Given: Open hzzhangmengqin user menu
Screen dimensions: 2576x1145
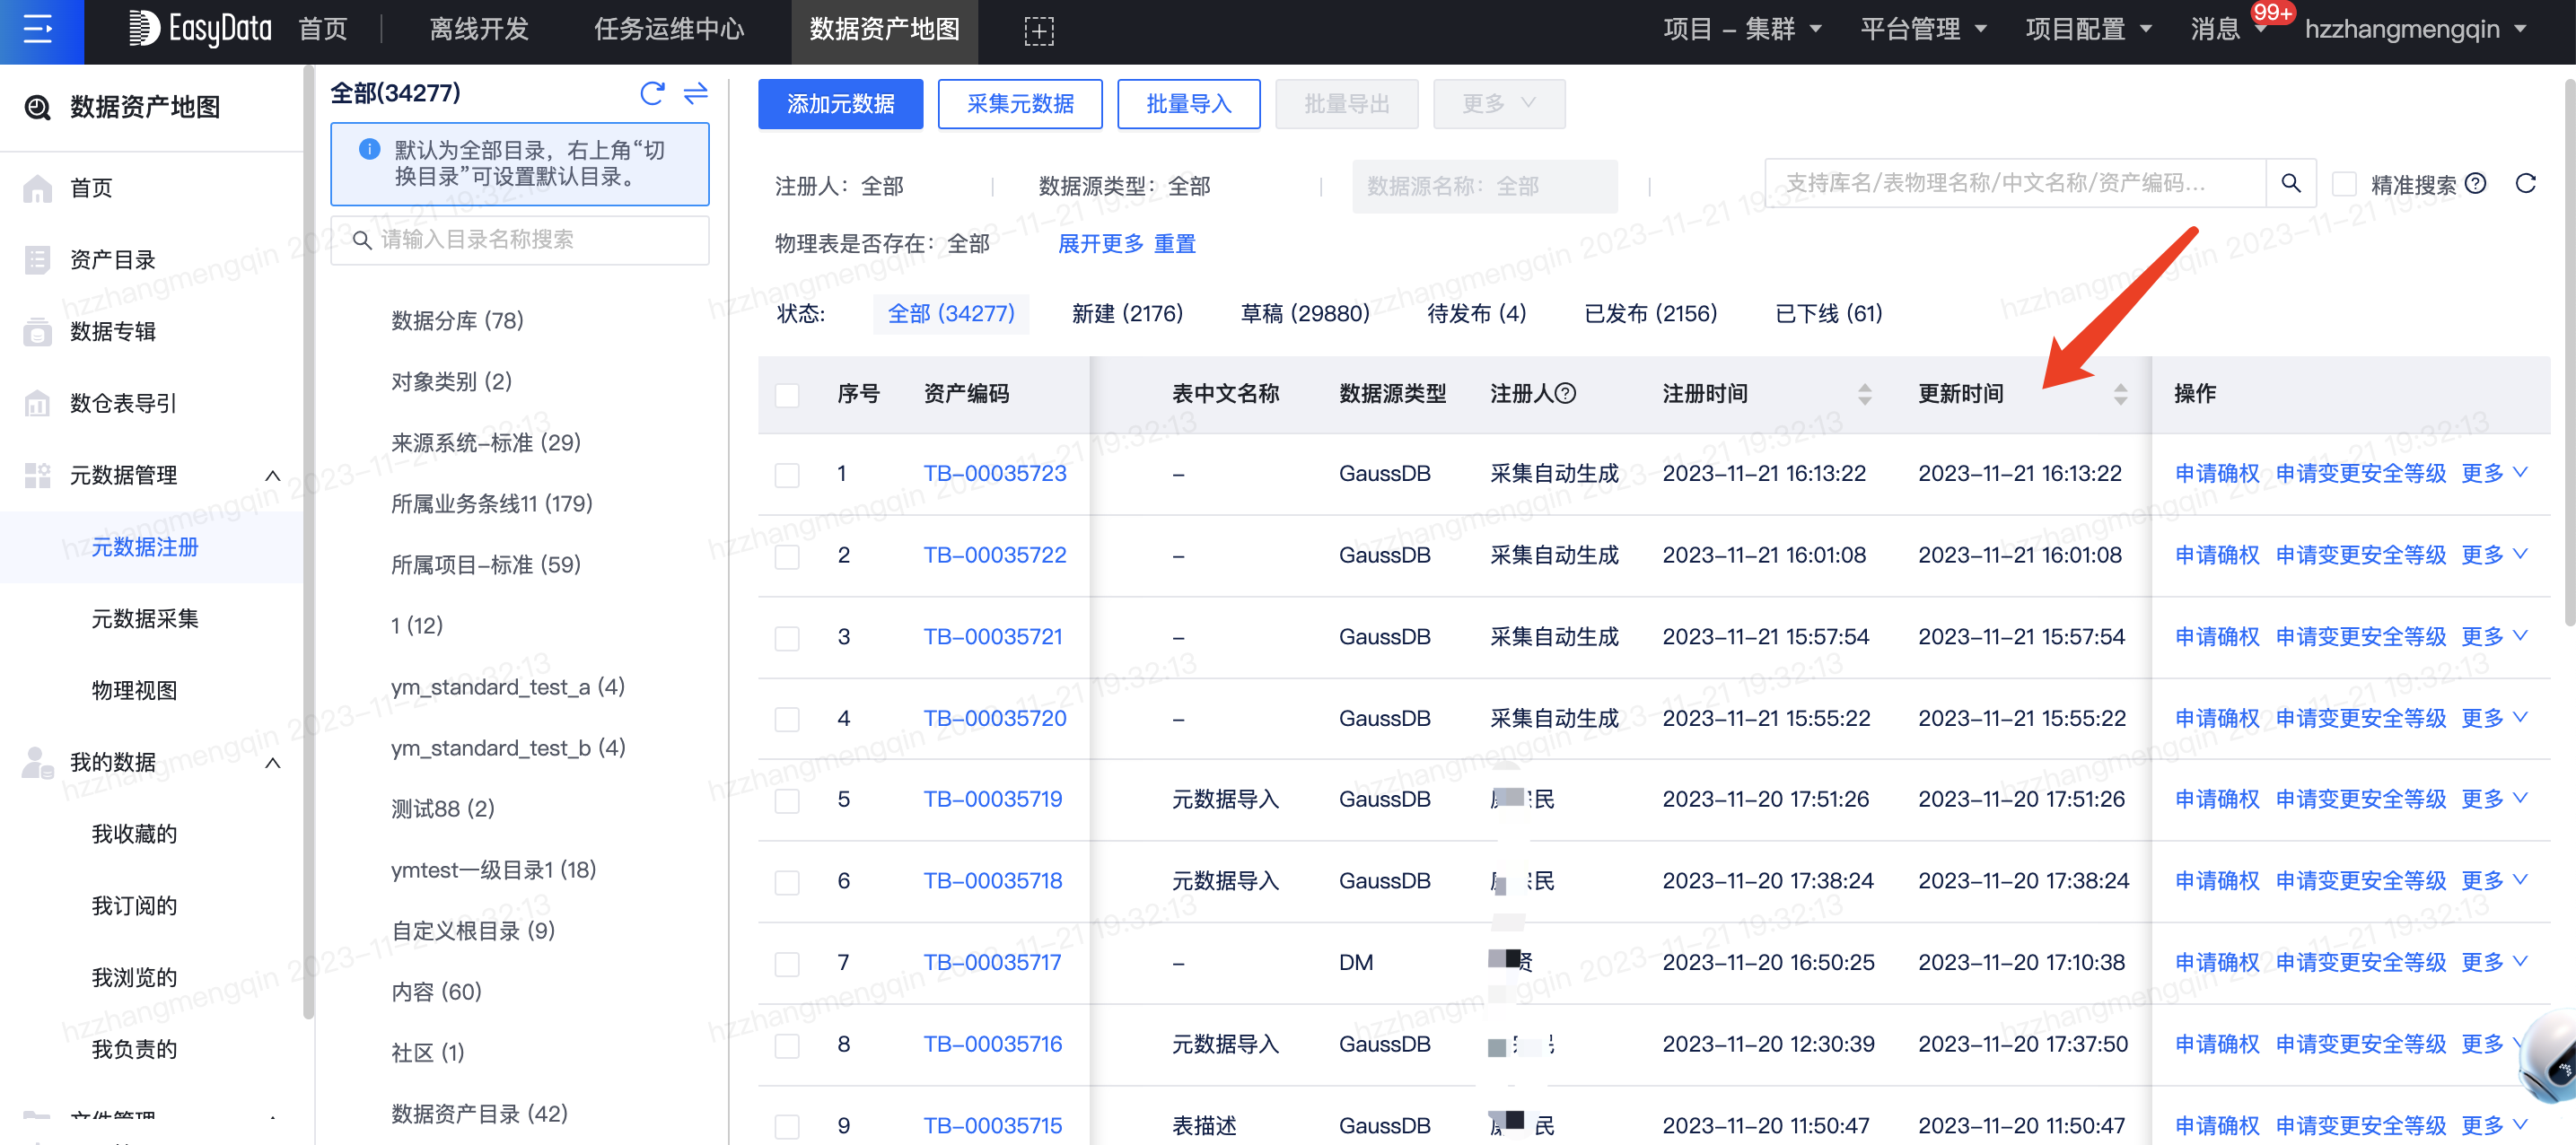Looking at the screenshot, I should pyautogui.click(x=2414, y=30).
